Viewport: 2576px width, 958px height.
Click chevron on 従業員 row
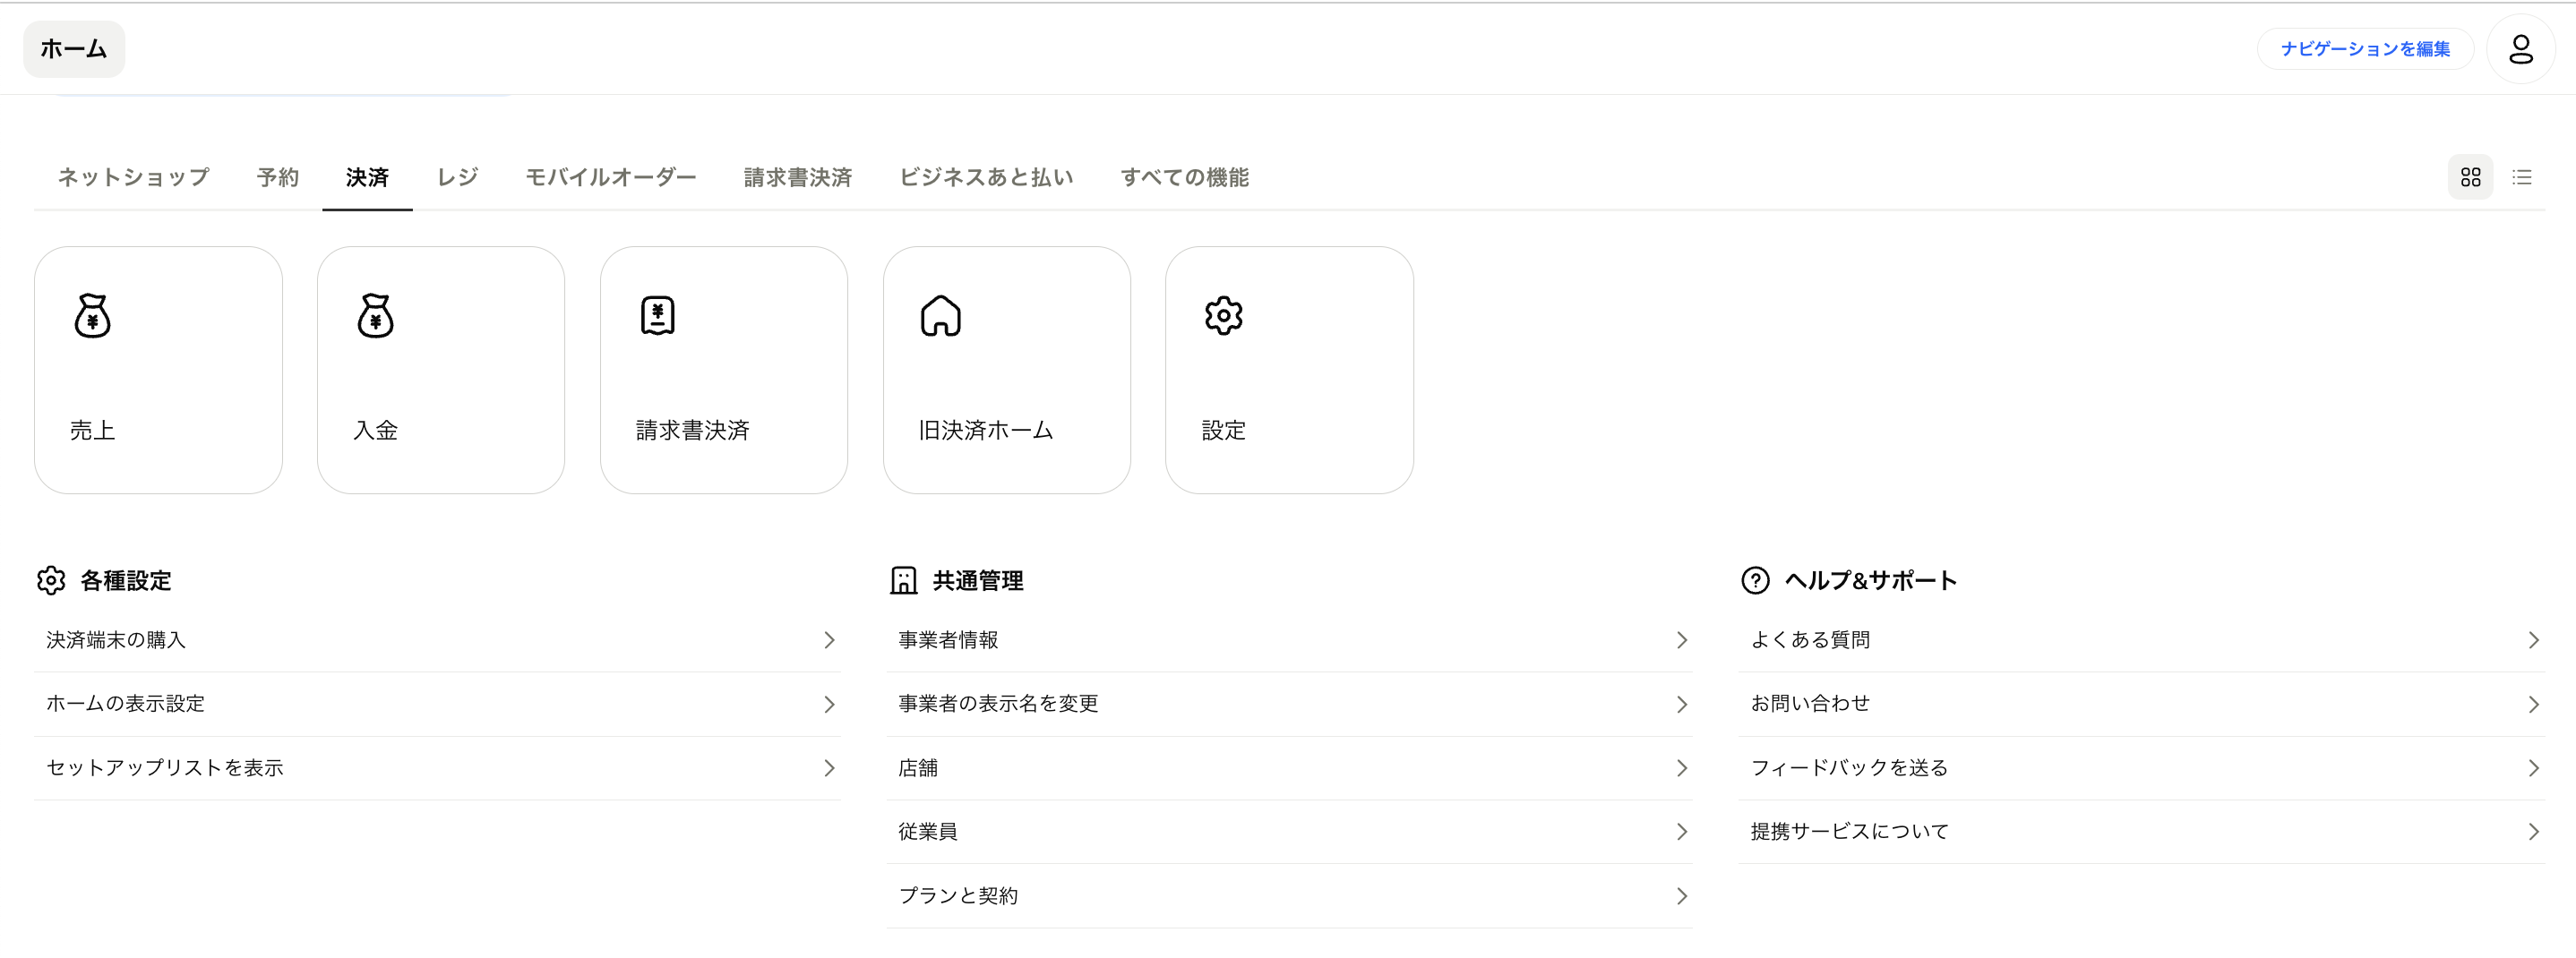[x=1682, y=832]
